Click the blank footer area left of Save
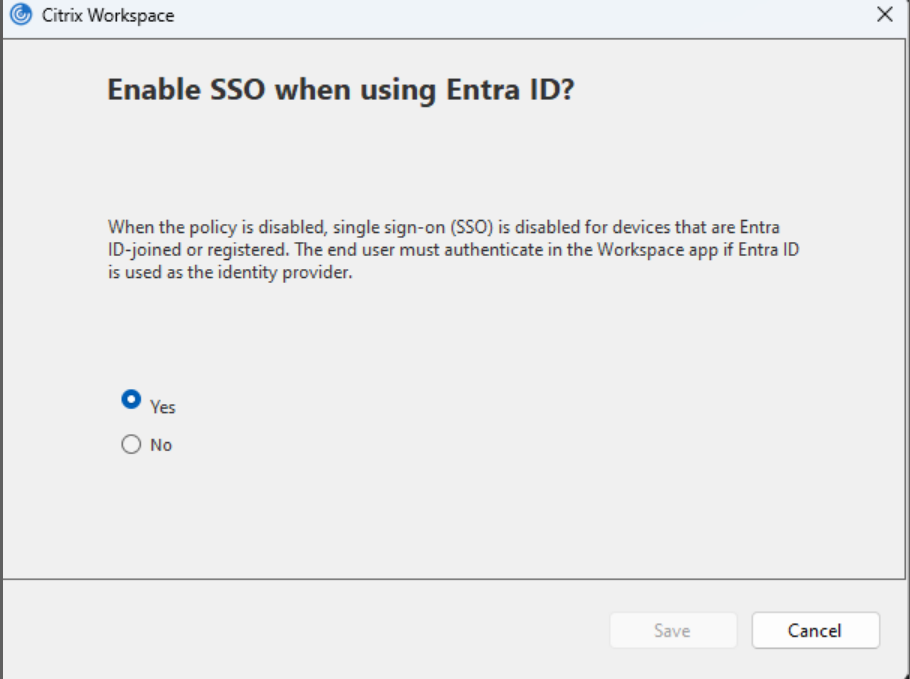The image size is (910, 679). click(300, 630)
